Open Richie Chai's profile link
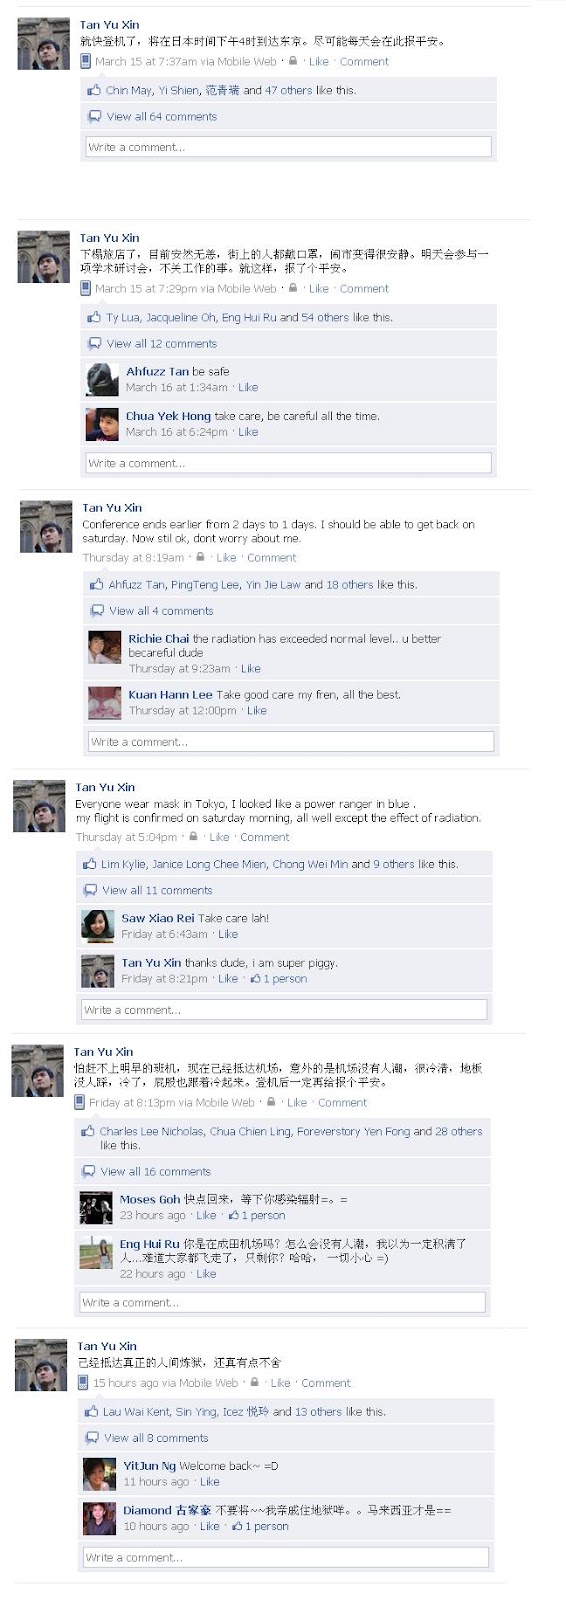Image resolution: width=566 pixels, height=1600 pixels. click(158, 638)
